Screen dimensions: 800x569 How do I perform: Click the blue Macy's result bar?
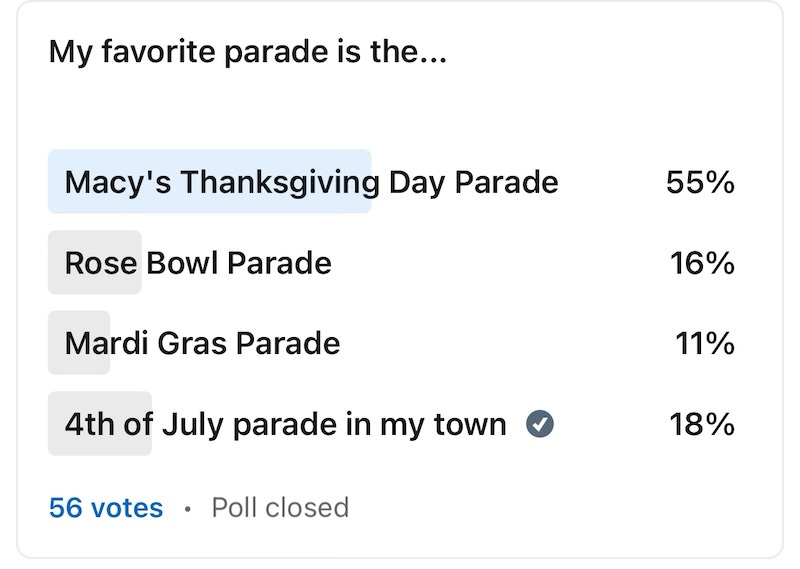(x=210, y=181)
